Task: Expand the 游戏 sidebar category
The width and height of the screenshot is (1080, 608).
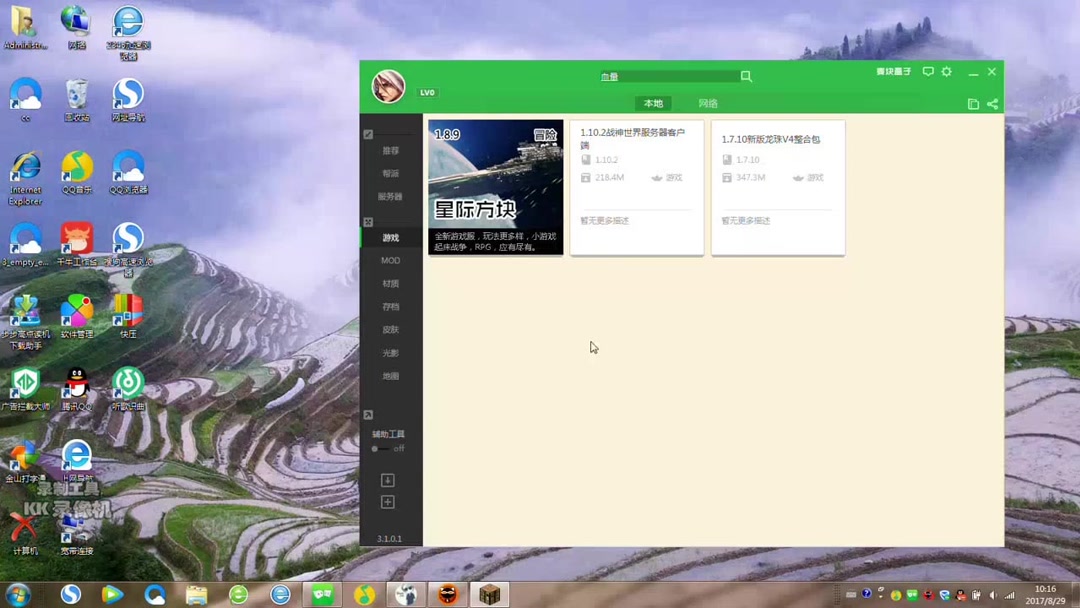Action: click(389, 237)
